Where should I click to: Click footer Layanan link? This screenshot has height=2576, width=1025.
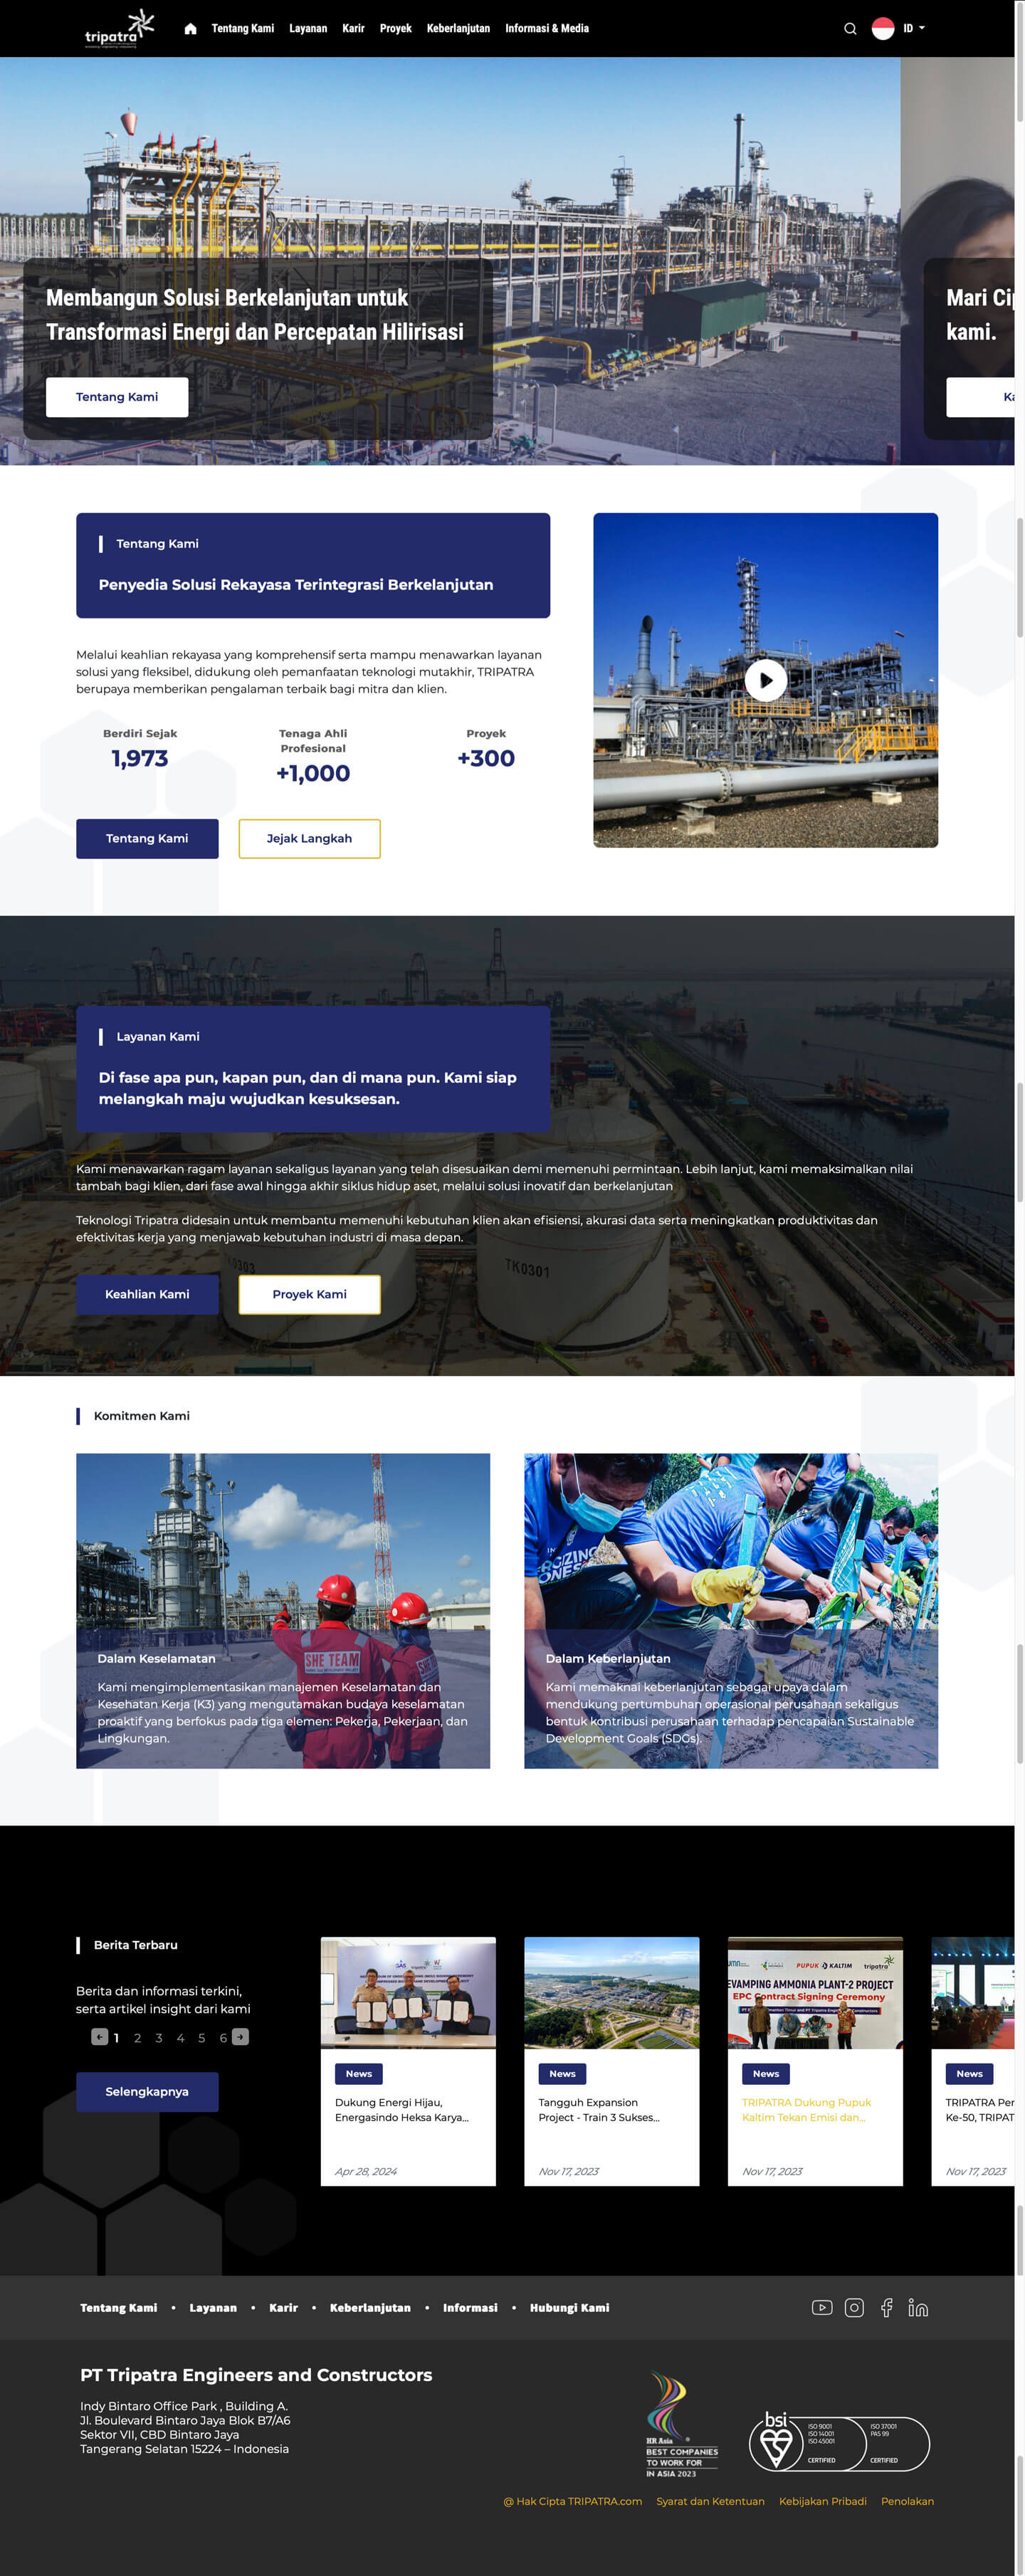[213, 2308]
